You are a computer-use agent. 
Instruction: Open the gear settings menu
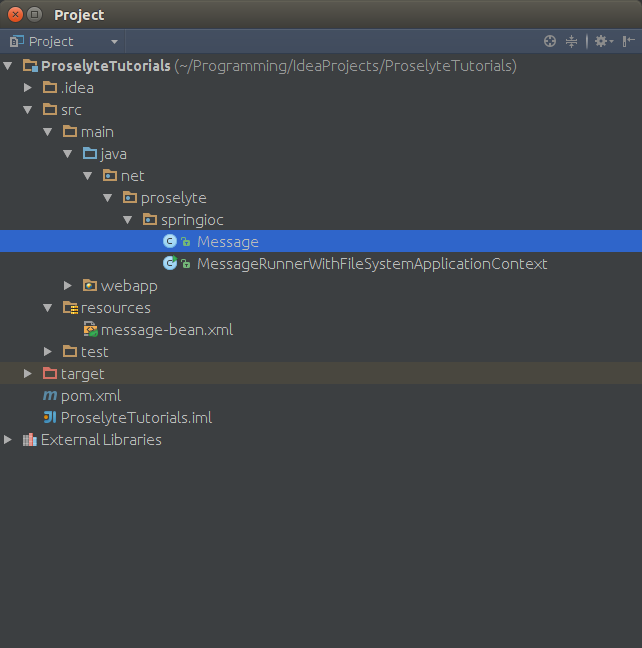[x=600, y=41]
